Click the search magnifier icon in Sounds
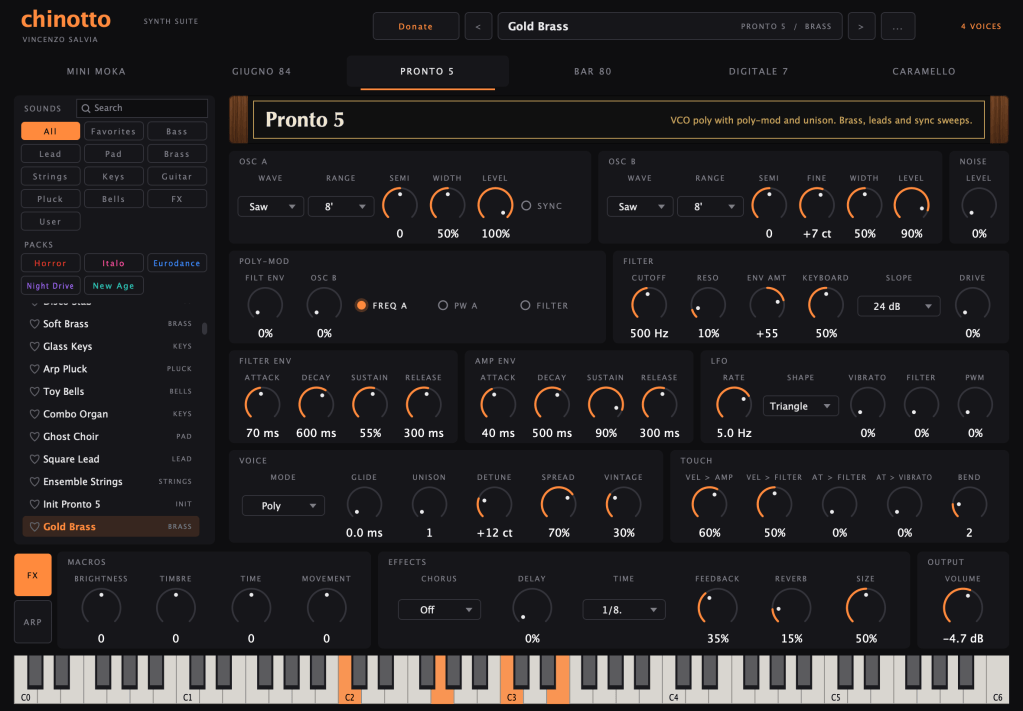The width and height of the screenshot is (1023, 711). coord(85,108)
